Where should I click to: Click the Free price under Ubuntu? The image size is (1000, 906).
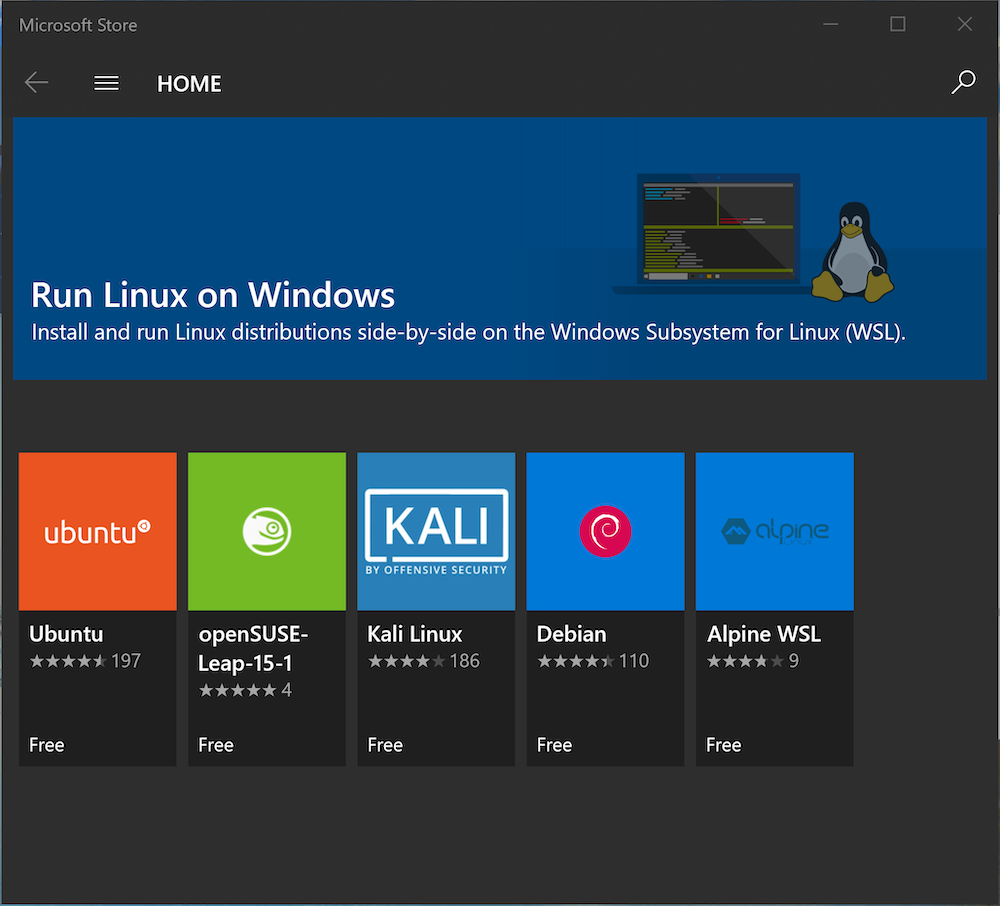pos(47,745)
